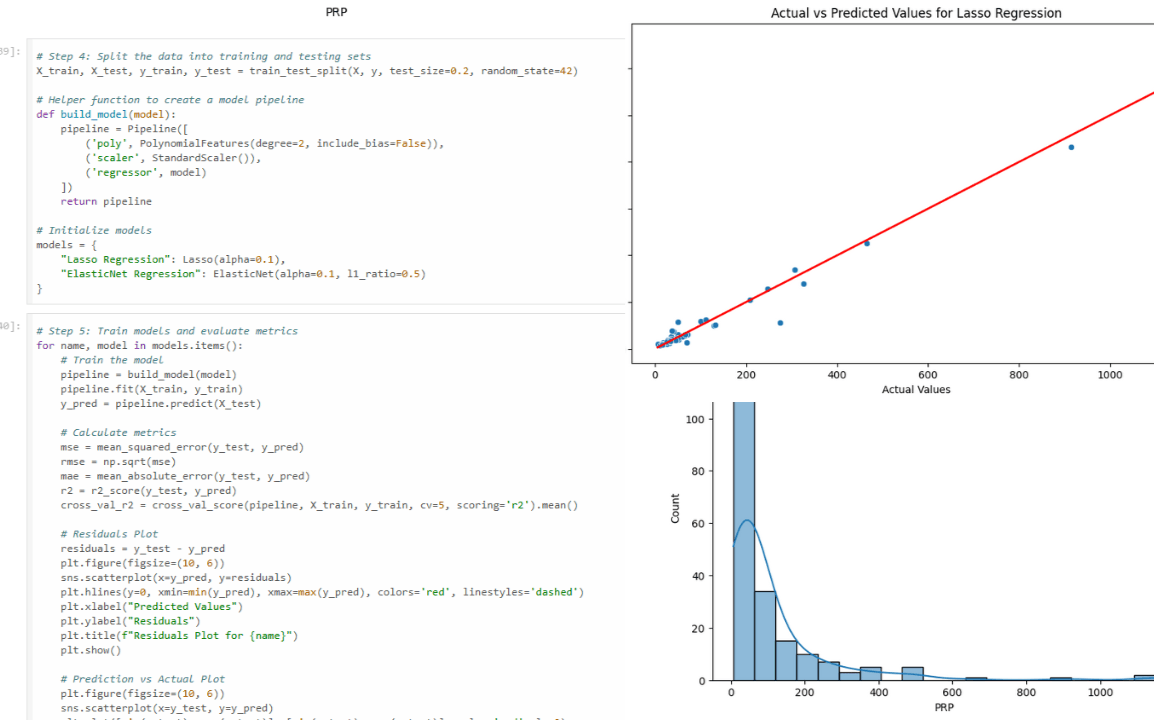This screenshot has width=1154, height=720.
Task: Click the 'r2 = r2_score(y_test, y_pred)' line
Action: [x=149, y=490]
